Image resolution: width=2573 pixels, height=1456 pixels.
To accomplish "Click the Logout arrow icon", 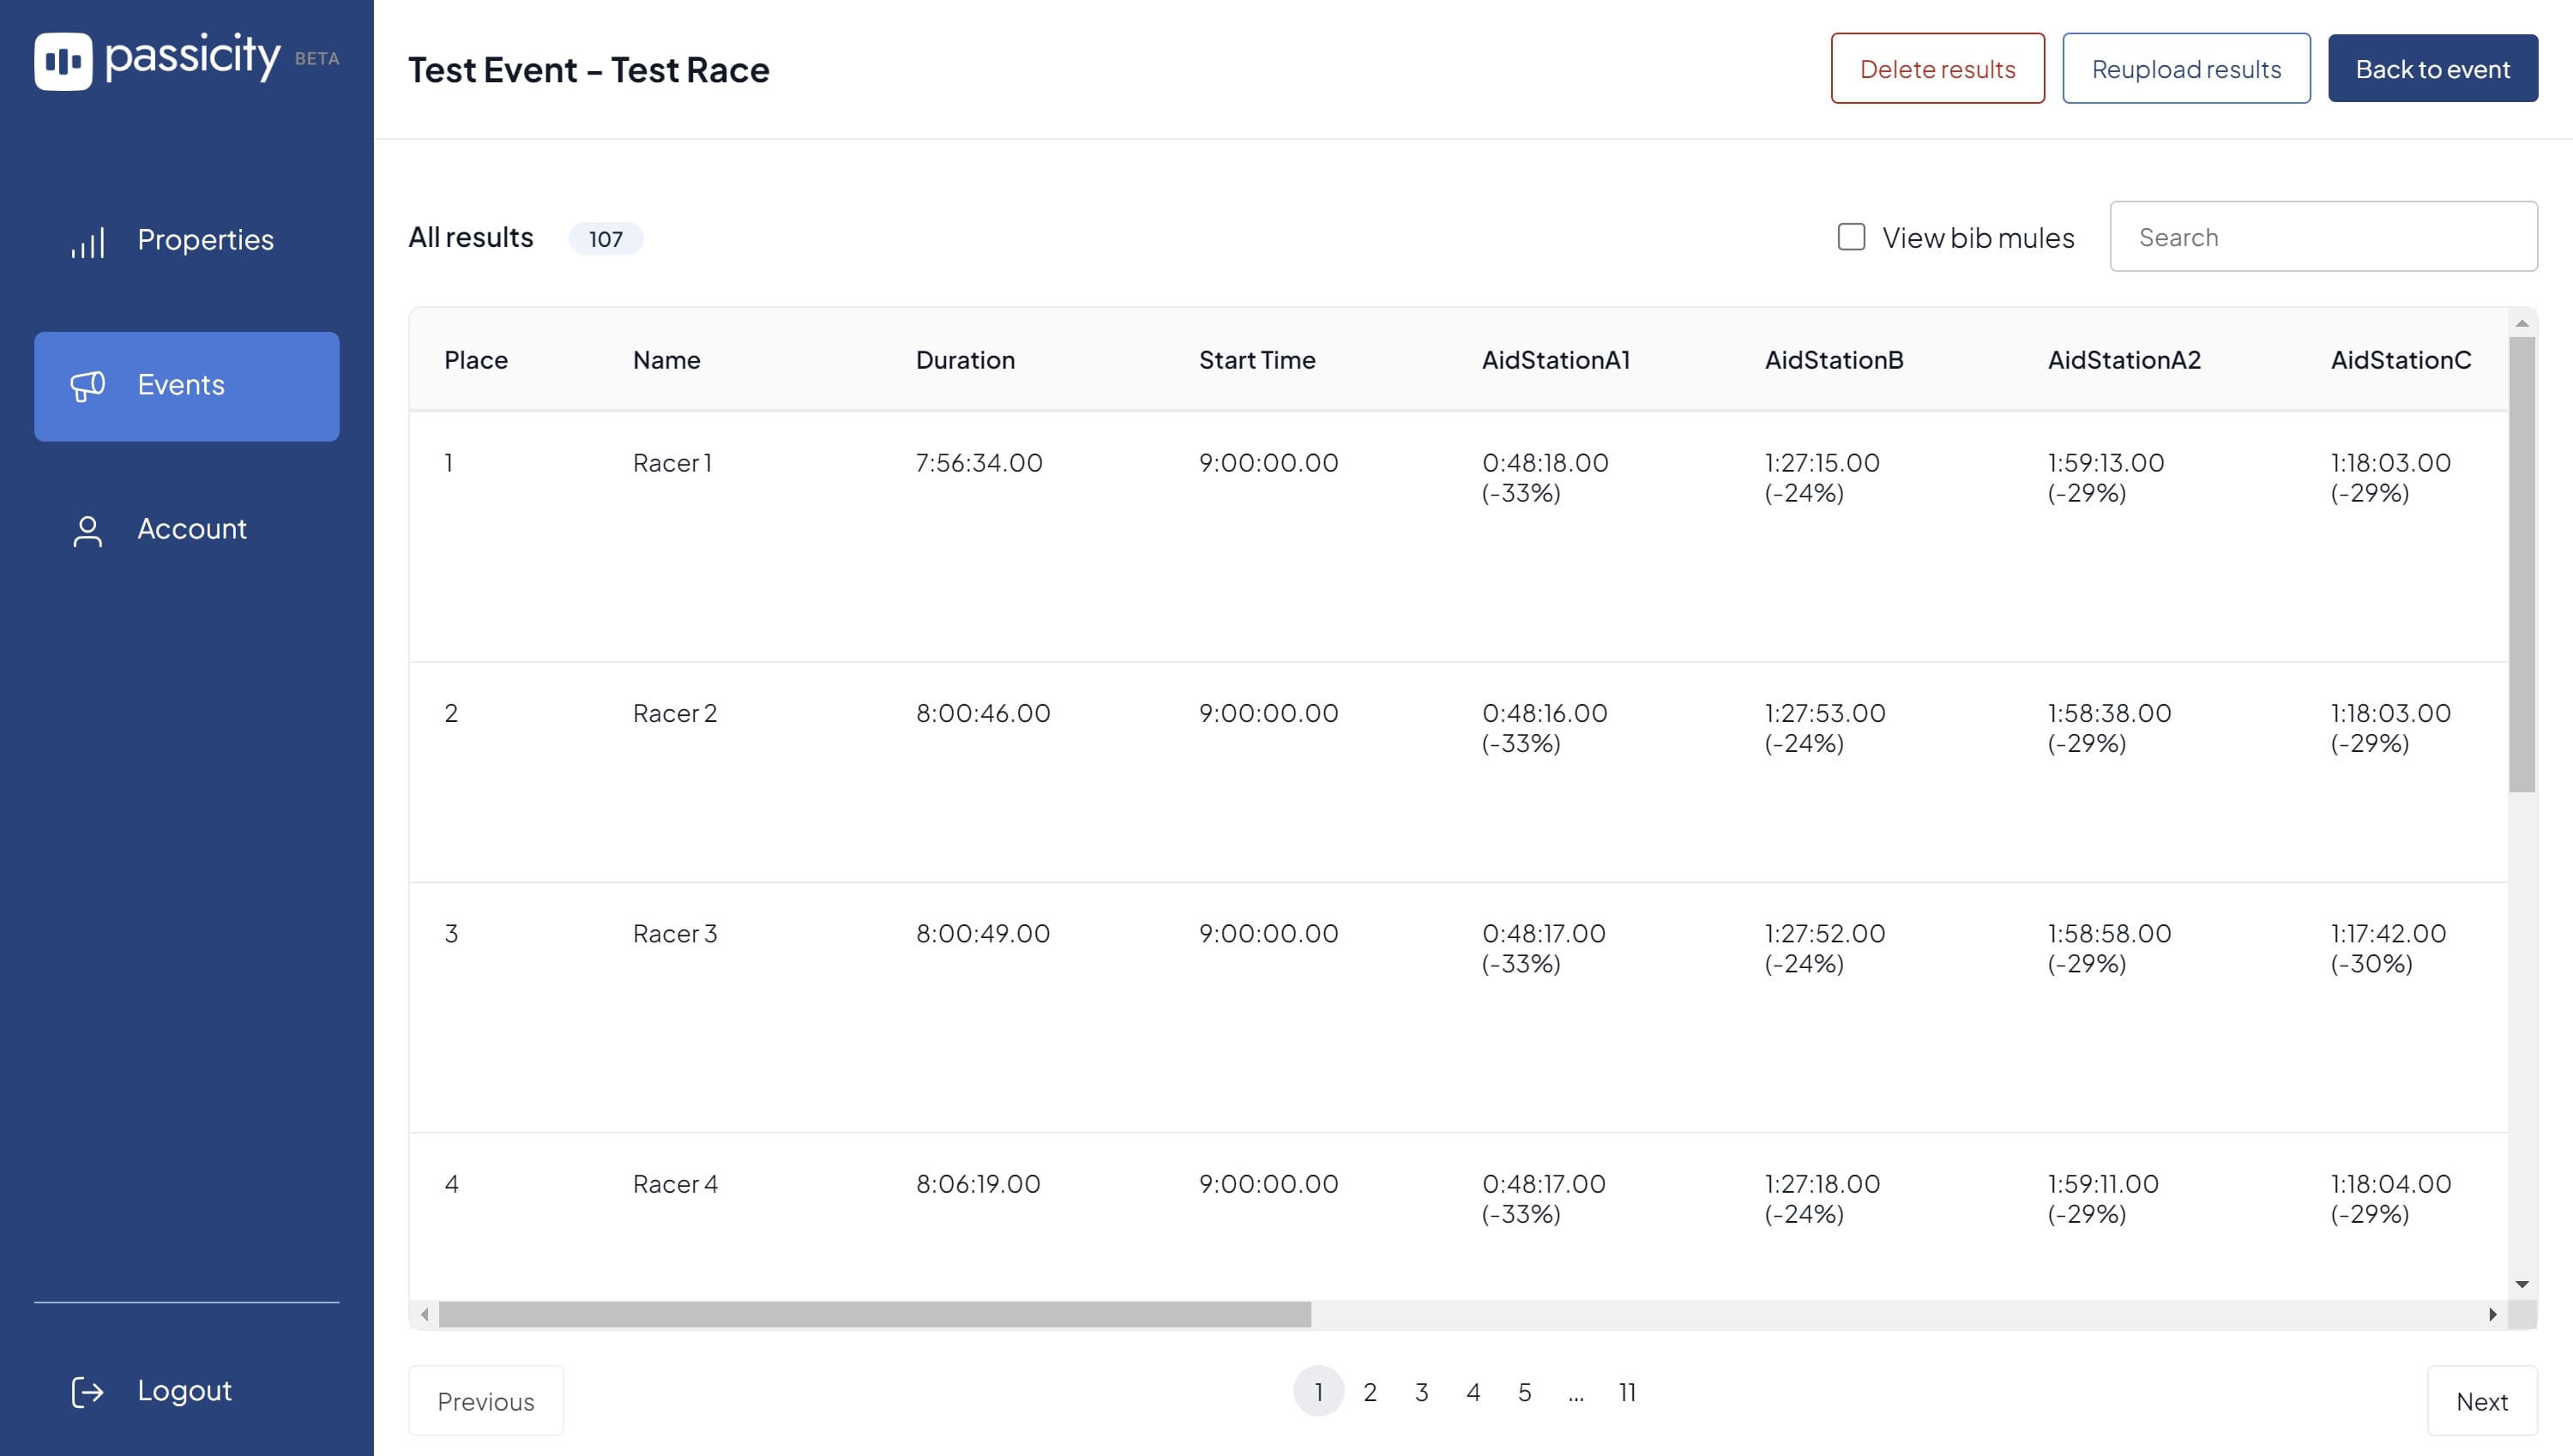I will tap(88, 1391).
